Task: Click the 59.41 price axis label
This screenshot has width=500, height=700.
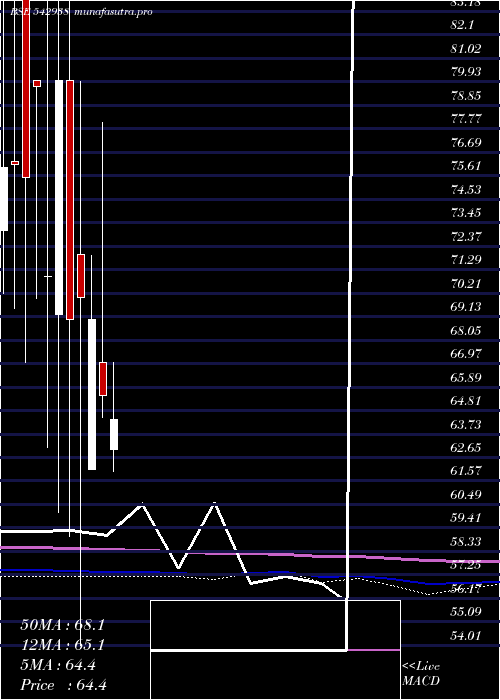Action: pyautogui.click(x=466, y=518)
